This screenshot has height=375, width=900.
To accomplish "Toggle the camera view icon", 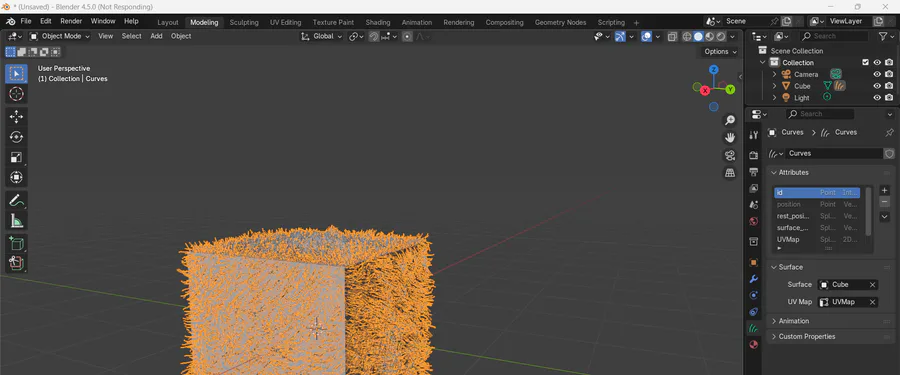I will [730, 156].
